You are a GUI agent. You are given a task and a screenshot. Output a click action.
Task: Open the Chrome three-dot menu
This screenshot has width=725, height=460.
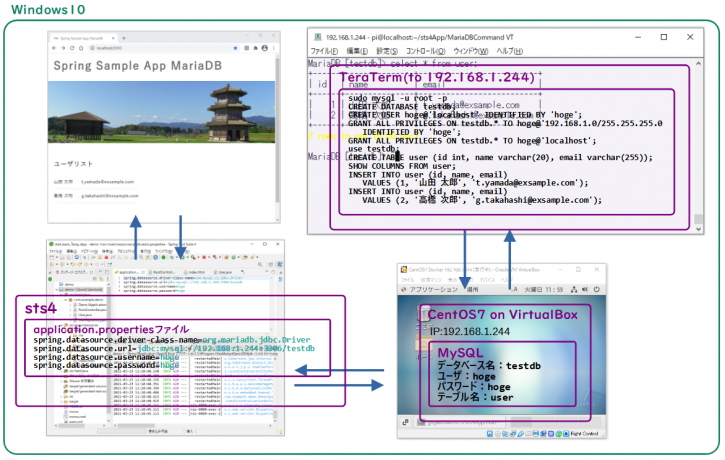click(273, 47)
